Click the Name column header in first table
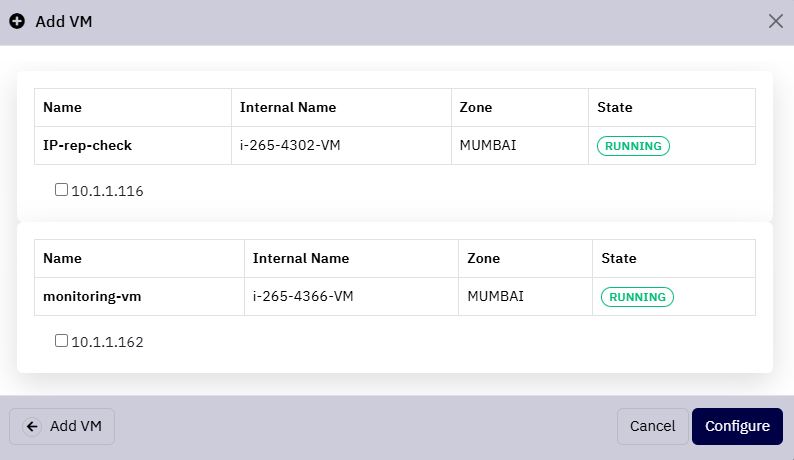Screen dimensions: 794x460 click(62, 107)
